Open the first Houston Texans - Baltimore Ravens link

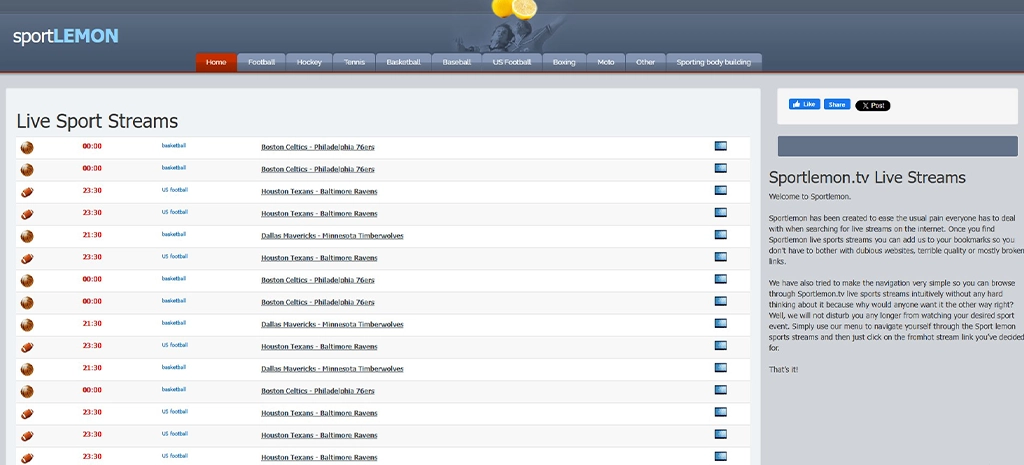pos(319,191)
